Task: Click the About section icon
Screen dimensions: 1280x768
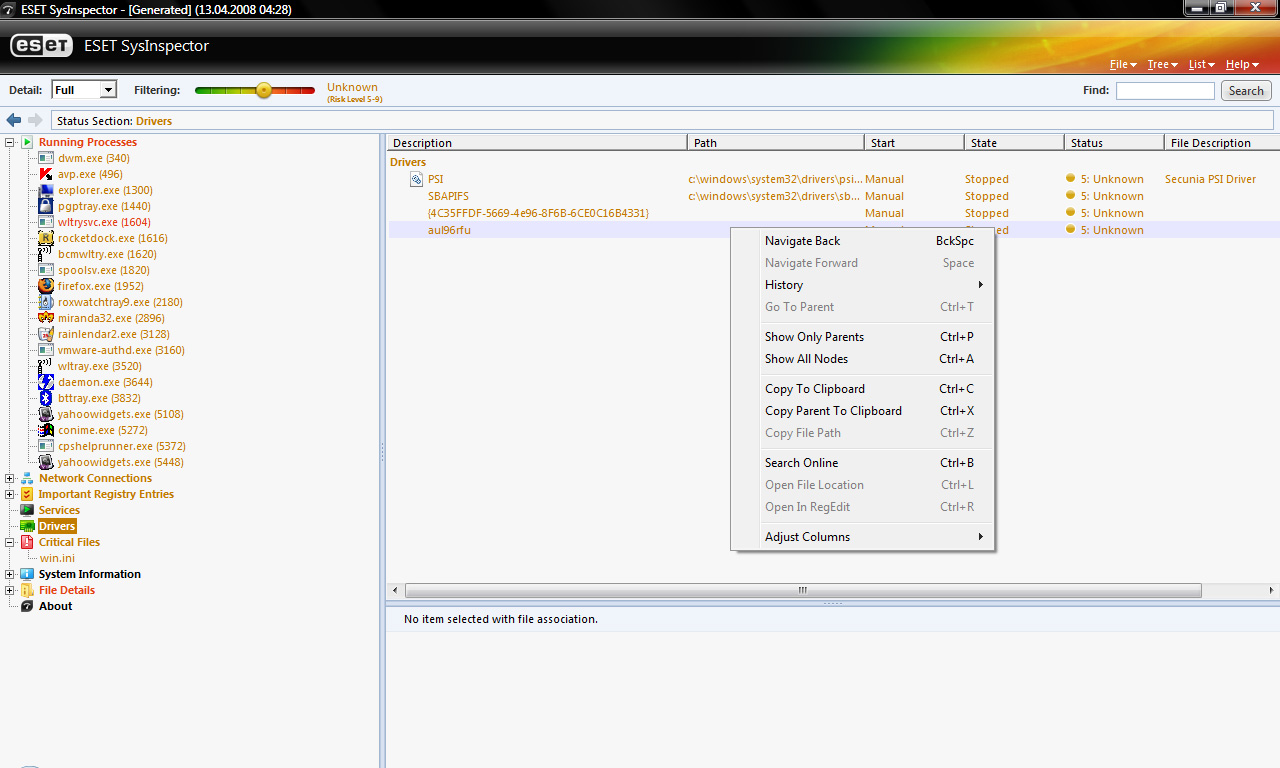Action: [x=27, y=606]
